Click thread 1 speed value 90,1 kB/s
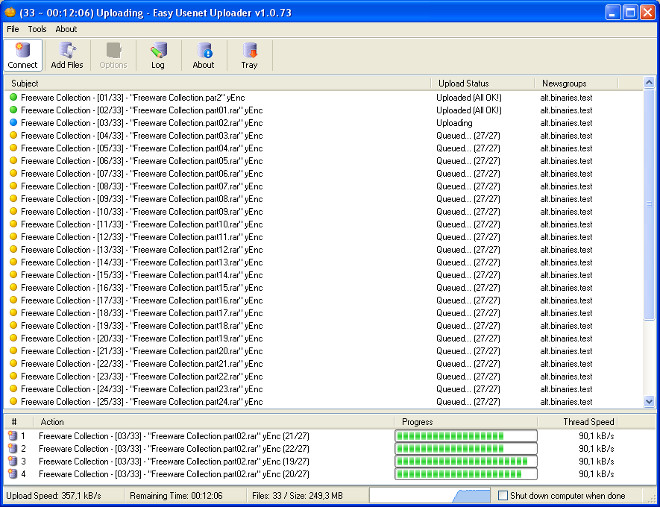660x507 pixels. point(596,435)
